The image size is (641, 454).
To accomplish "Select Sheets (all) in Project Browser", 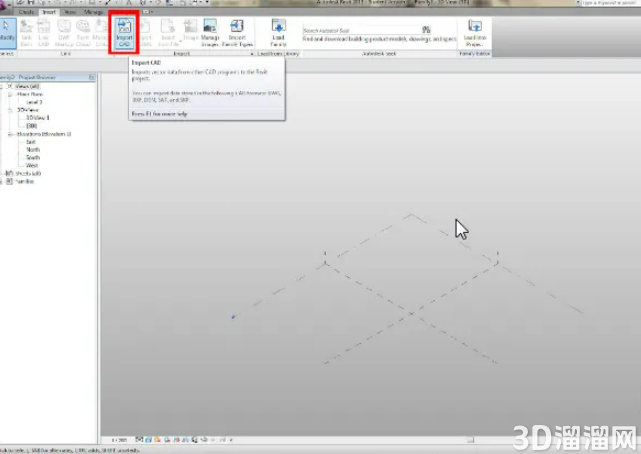I will (28, 173).
